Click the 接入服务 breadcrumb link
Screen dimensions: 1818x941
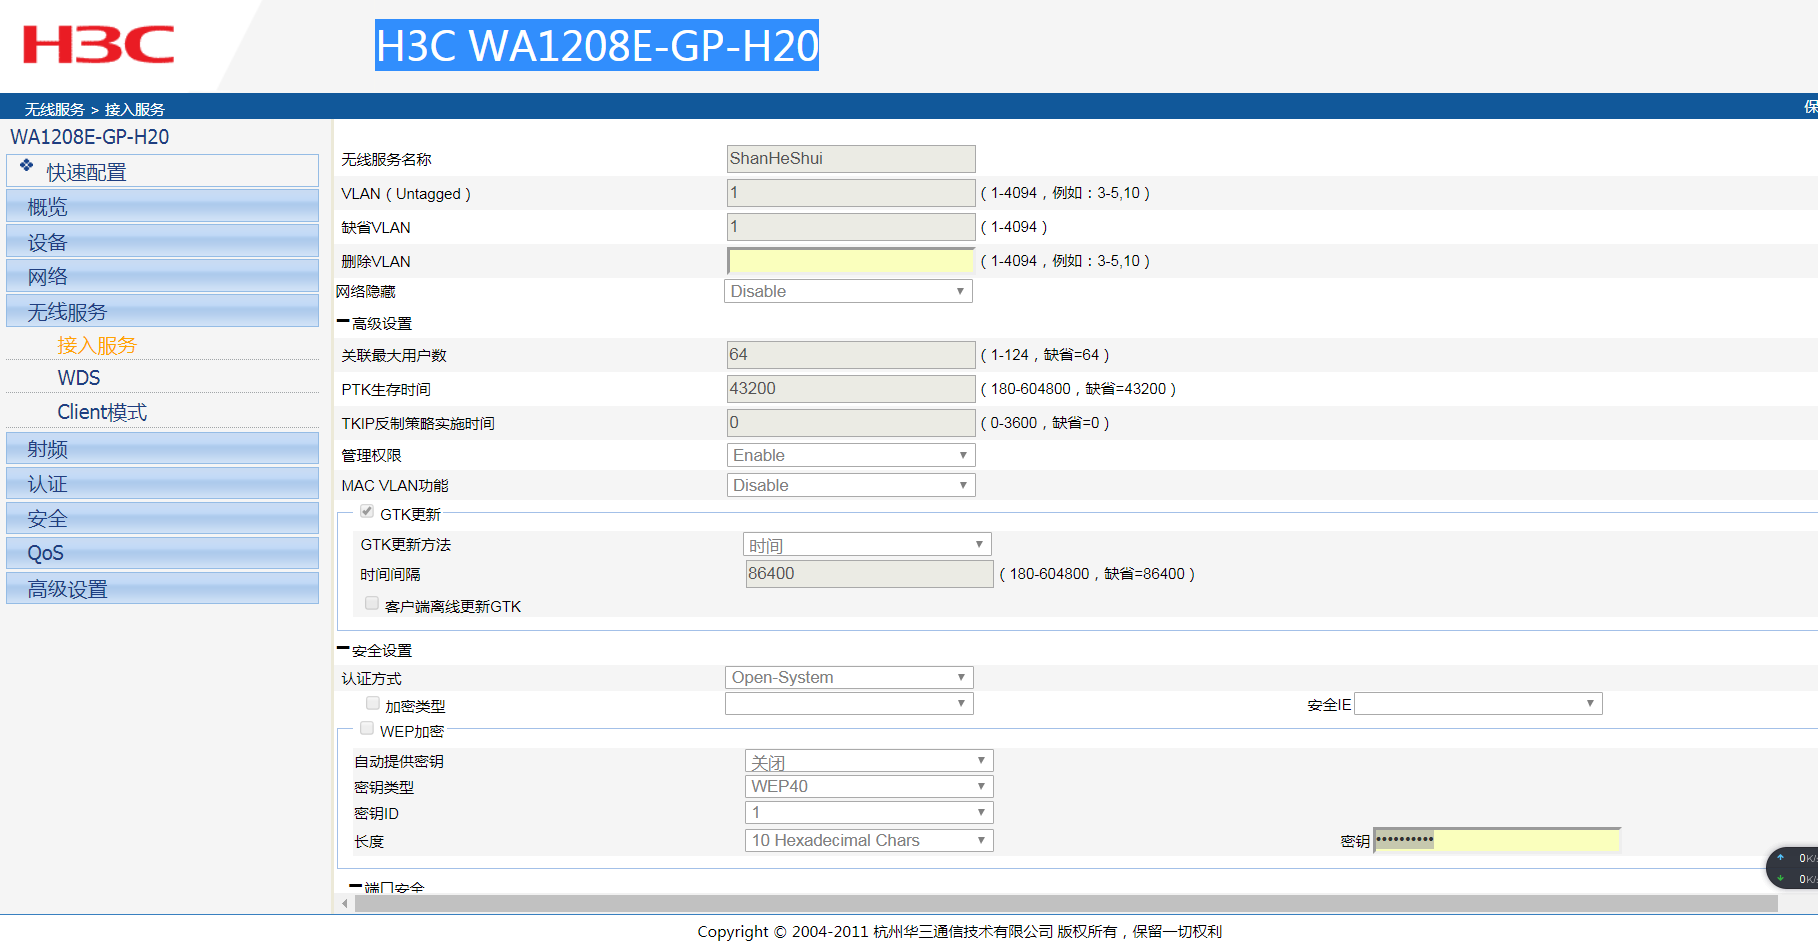click(x=135, y=109)
